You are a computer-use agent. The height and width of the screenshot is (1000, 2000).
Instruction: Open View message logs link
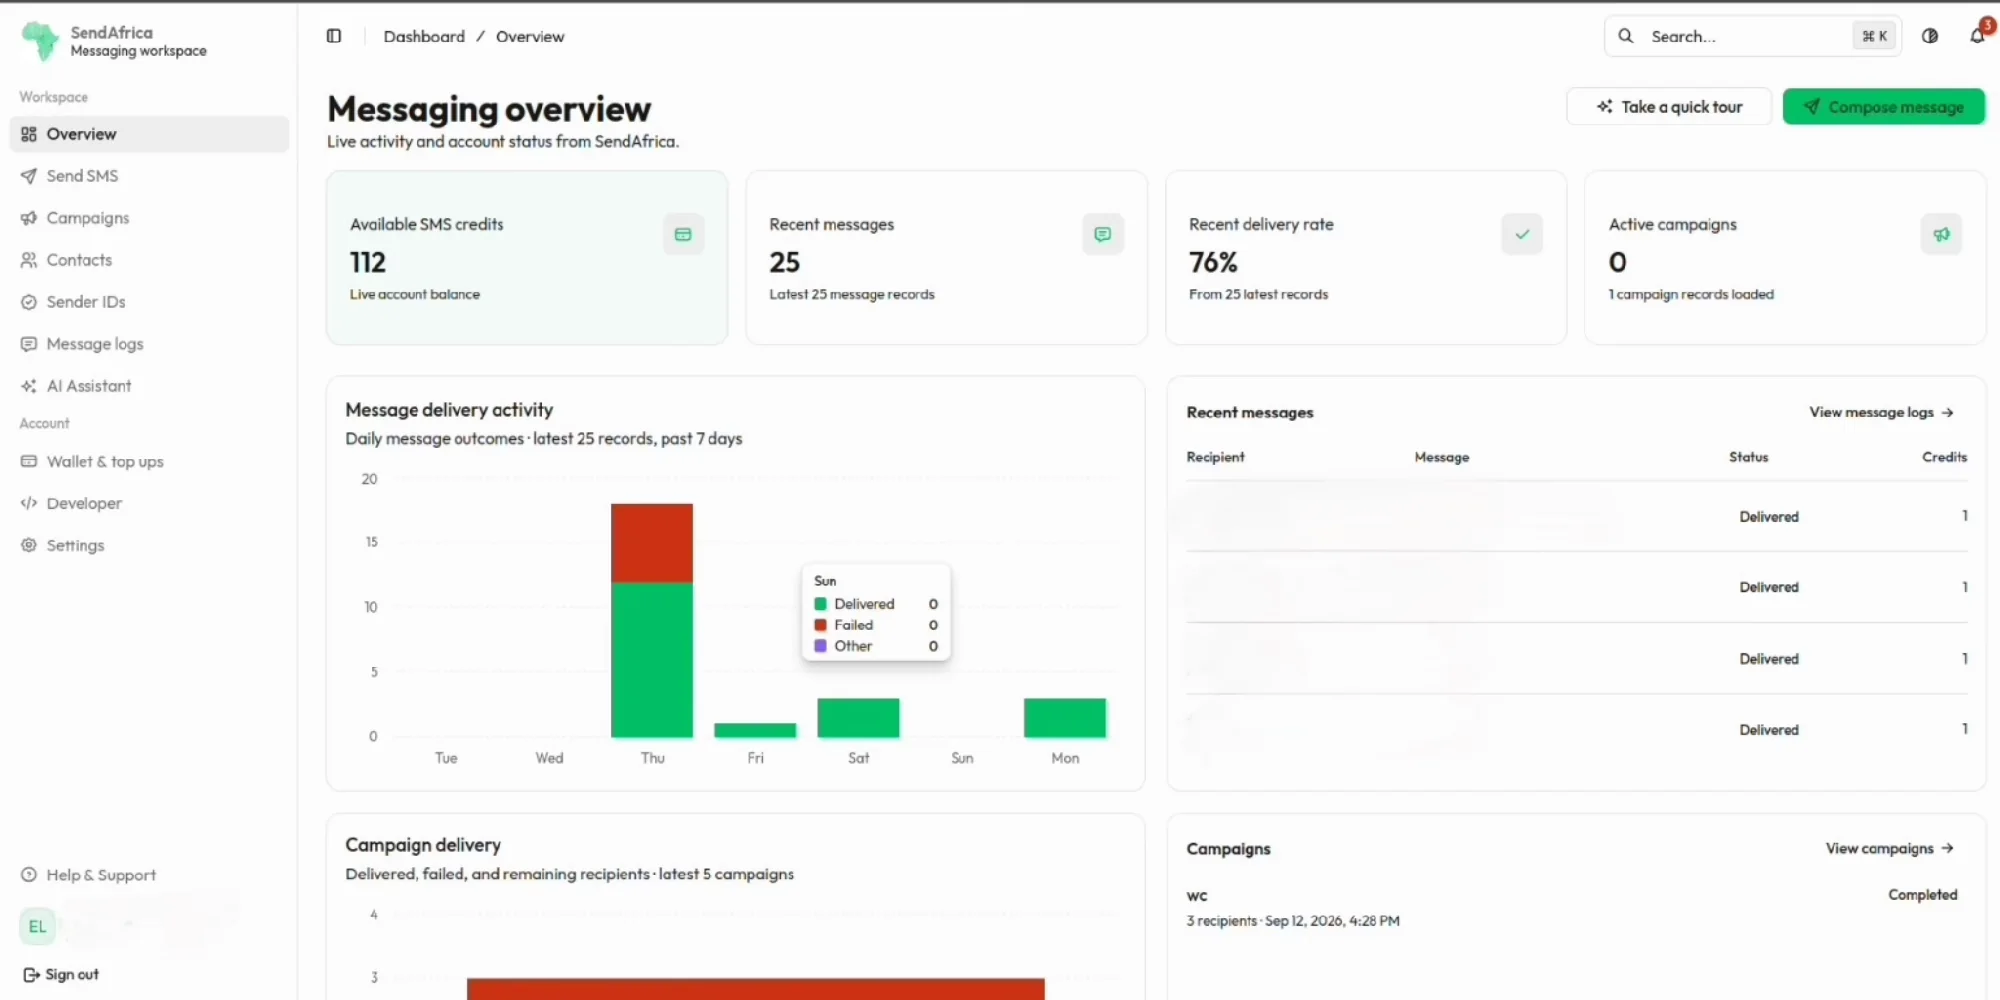tap(1881, 412)
